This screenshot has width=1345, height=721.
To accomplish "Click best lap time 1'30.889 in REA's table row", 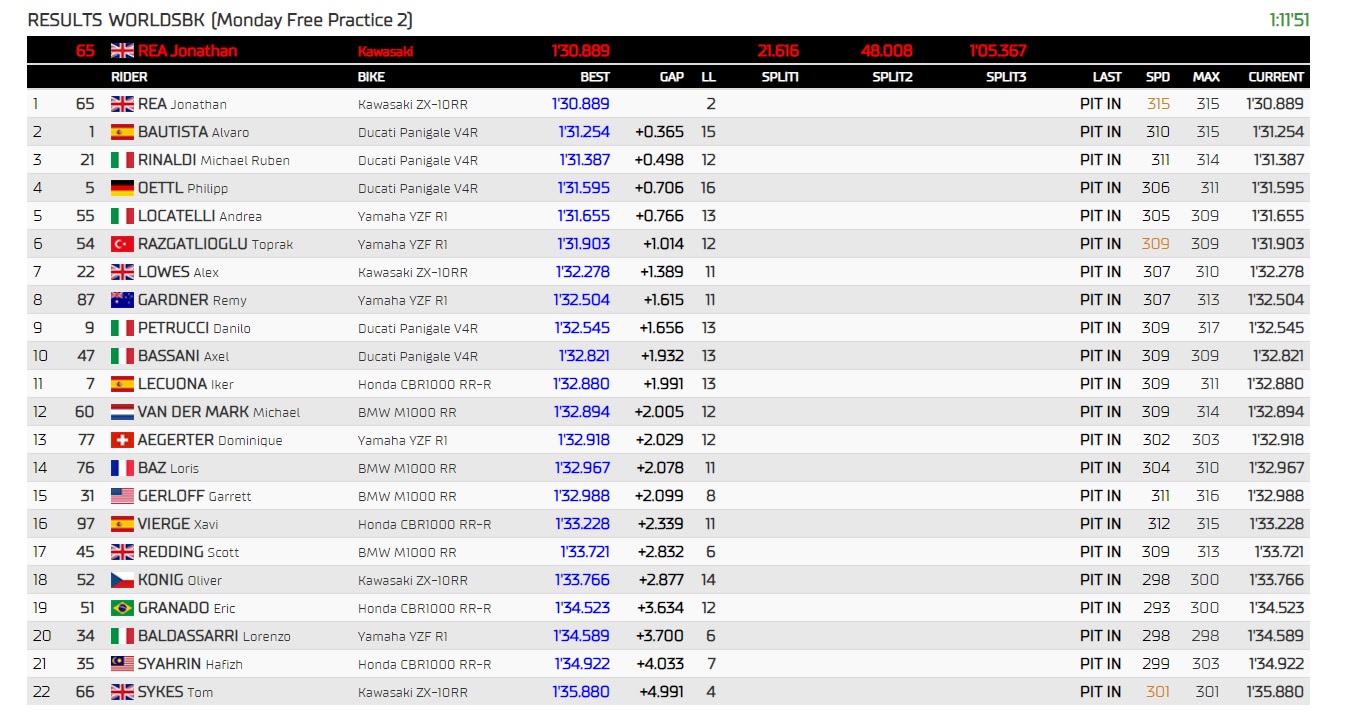I will tap(580, 103).
